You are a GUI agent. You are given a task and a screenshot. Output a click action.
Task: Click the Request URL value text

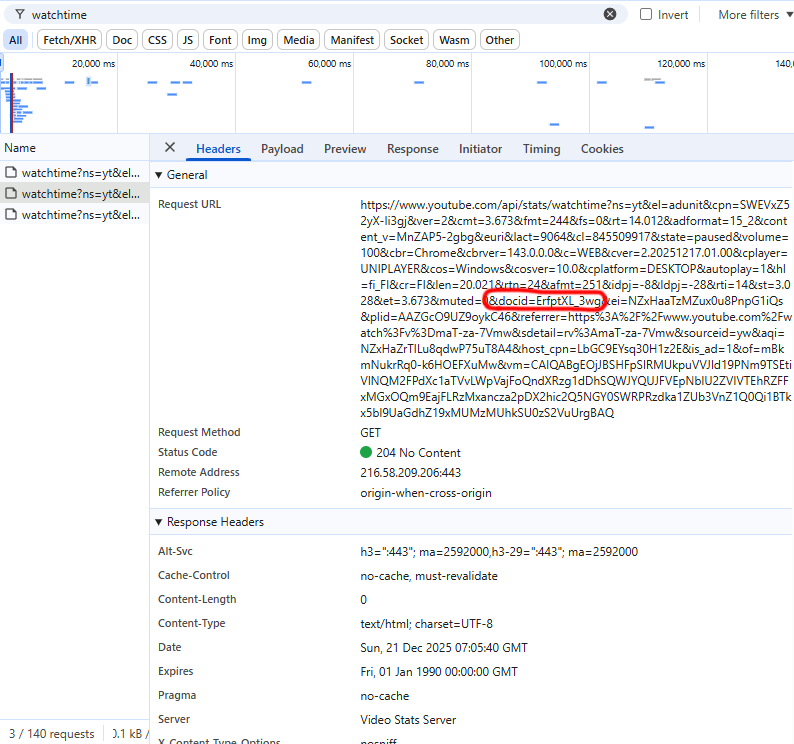point(576,308)
